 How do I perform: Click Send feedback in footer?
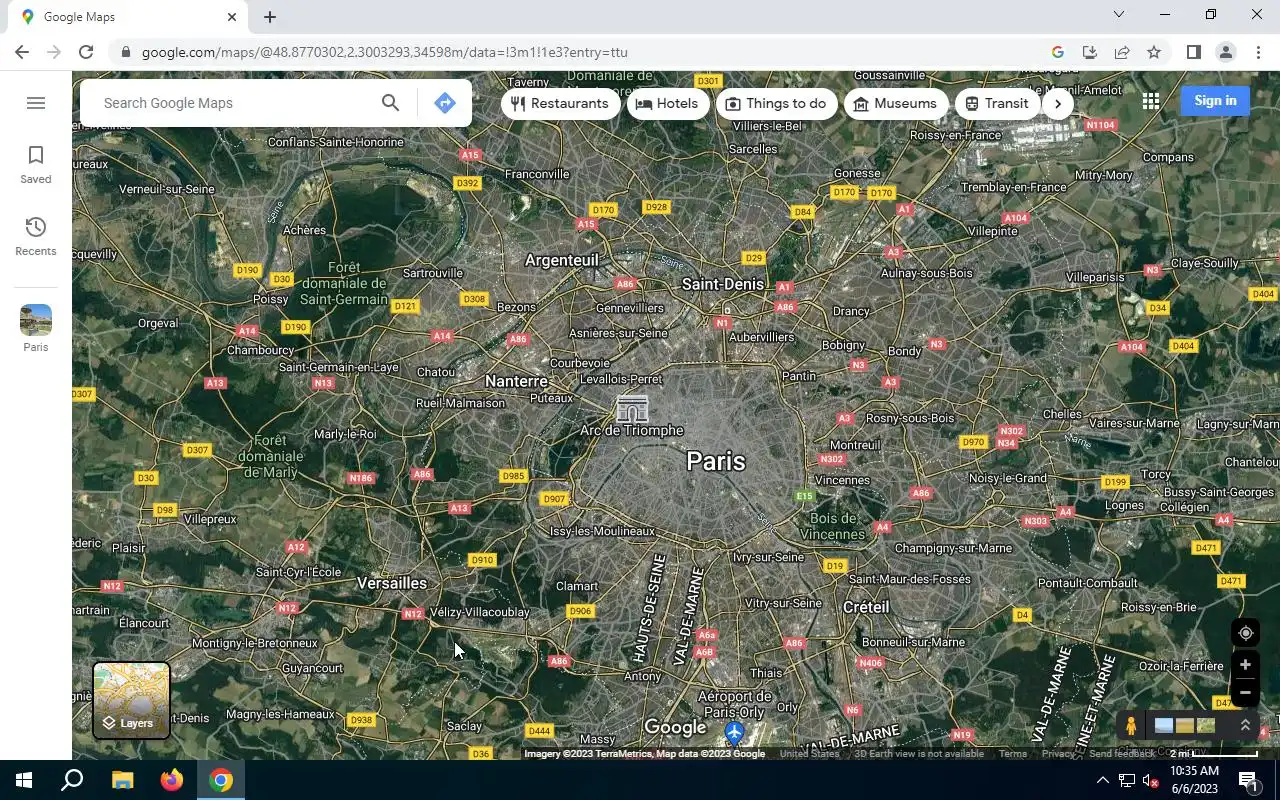(1122, 754)
